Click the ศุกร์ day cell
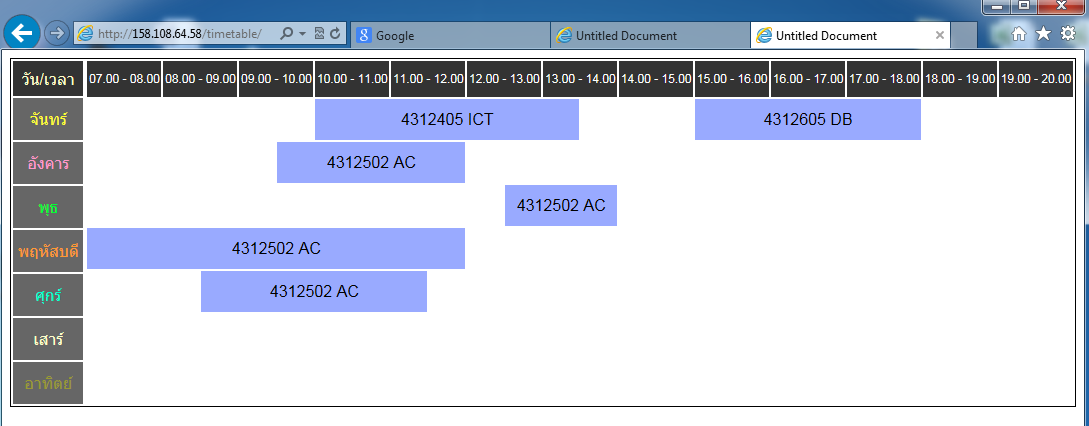This screenshot has width=1089, height=426. pyautogui.click(x=48, y=295)
